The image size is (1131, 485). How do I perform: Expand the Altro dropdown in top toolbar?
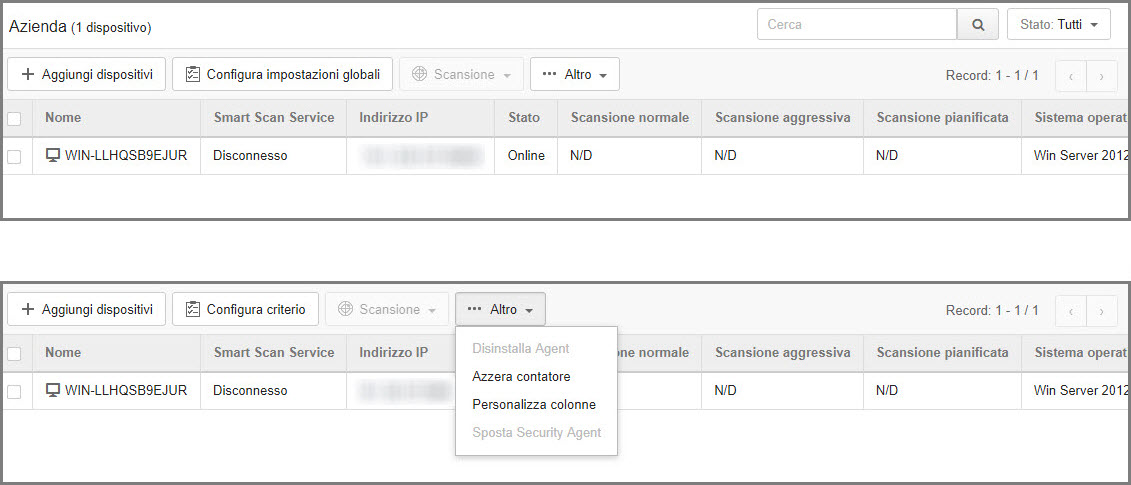[x=574, y=74]
